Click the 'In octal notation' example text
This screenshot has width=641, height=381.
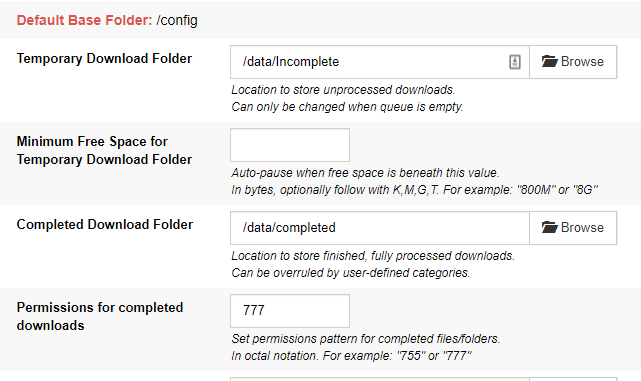coord(351,356)
